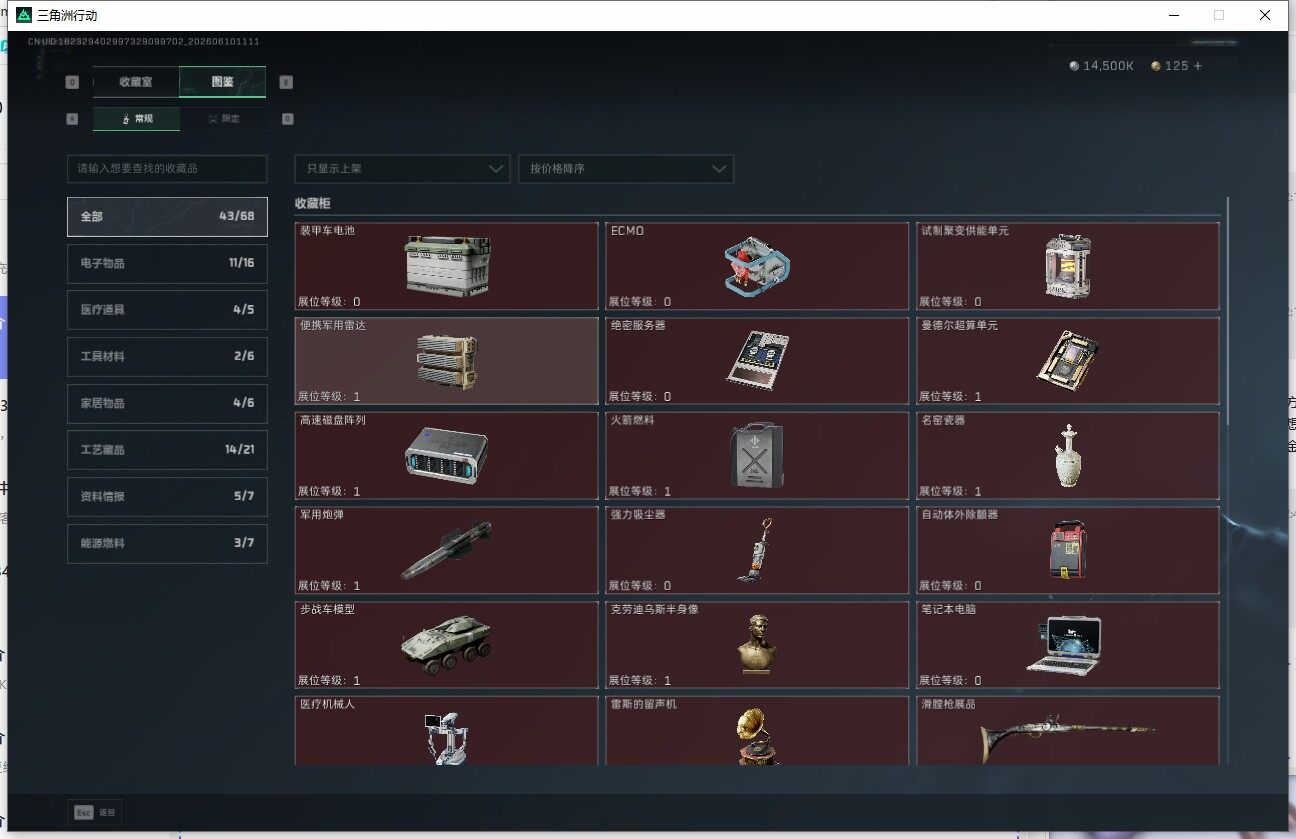Switch to the 图鉴 tab
The height and width of the screenshot is (839, 1296).
click(222, 82)
